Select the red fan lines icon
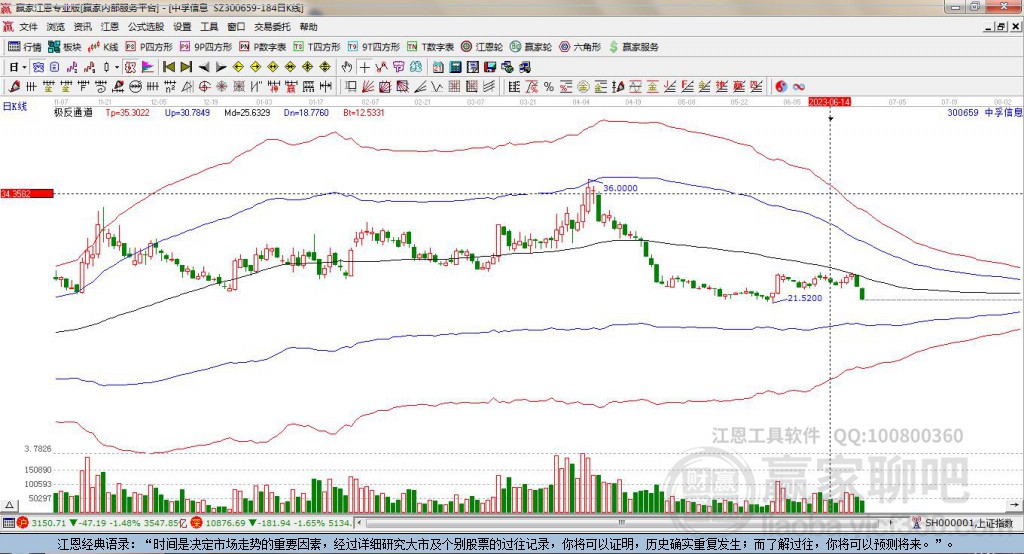 click(x=368, y=86)
